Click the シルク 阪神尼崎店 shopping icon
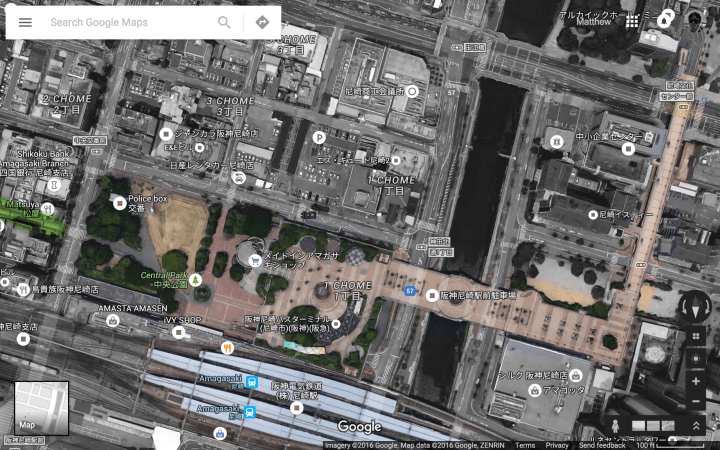The image size is (720, 450). pos(576,376)
